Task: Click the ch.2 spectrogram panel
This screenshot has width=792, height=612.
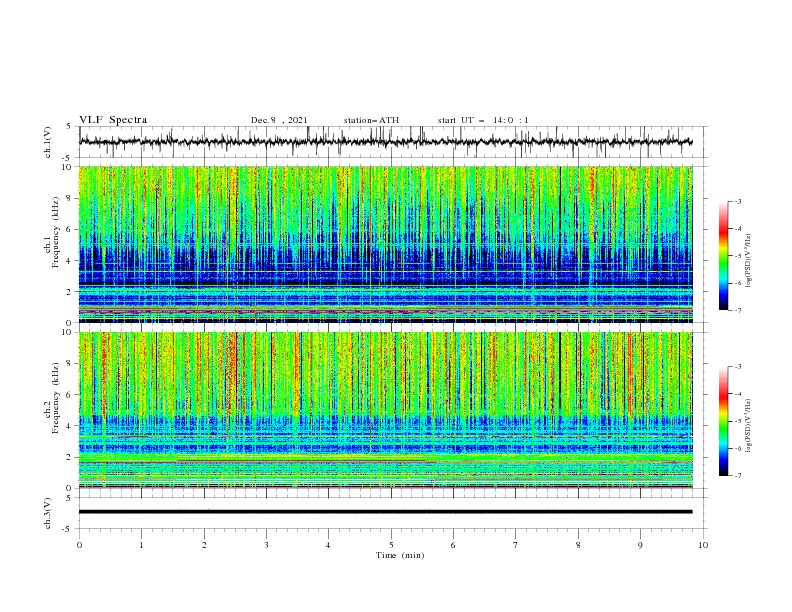Action: 386,410
